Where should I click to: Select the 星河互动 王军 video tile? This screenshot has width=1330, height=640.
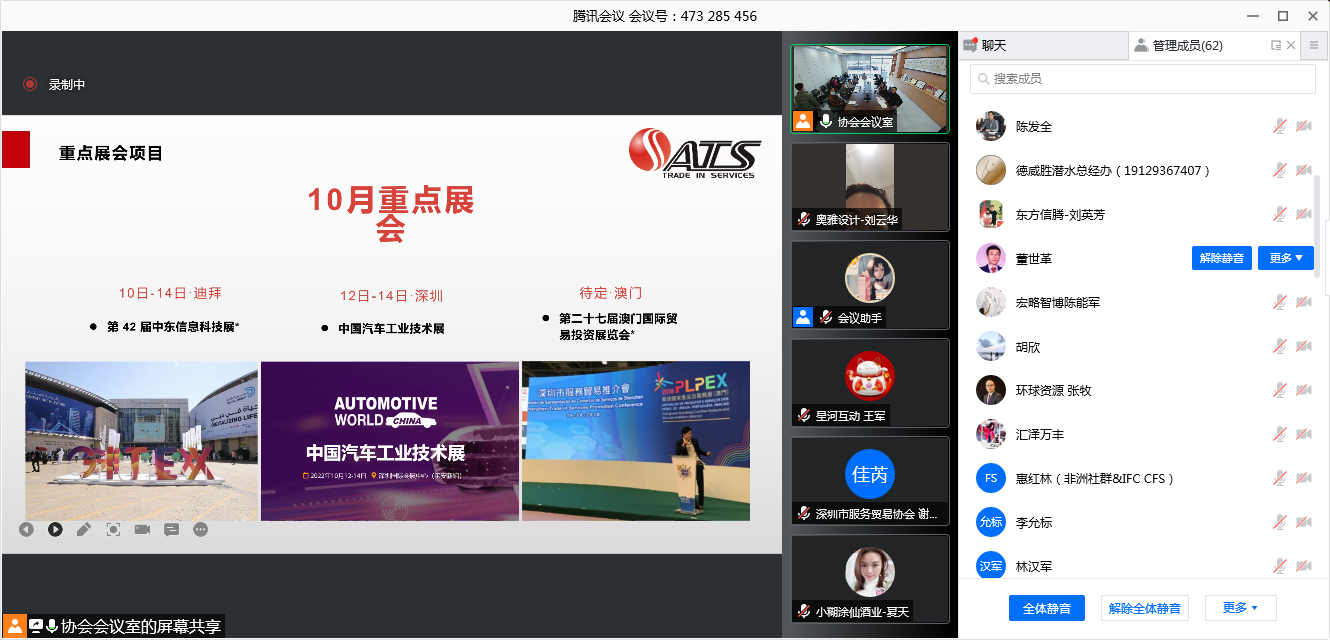tap(870, 383)
